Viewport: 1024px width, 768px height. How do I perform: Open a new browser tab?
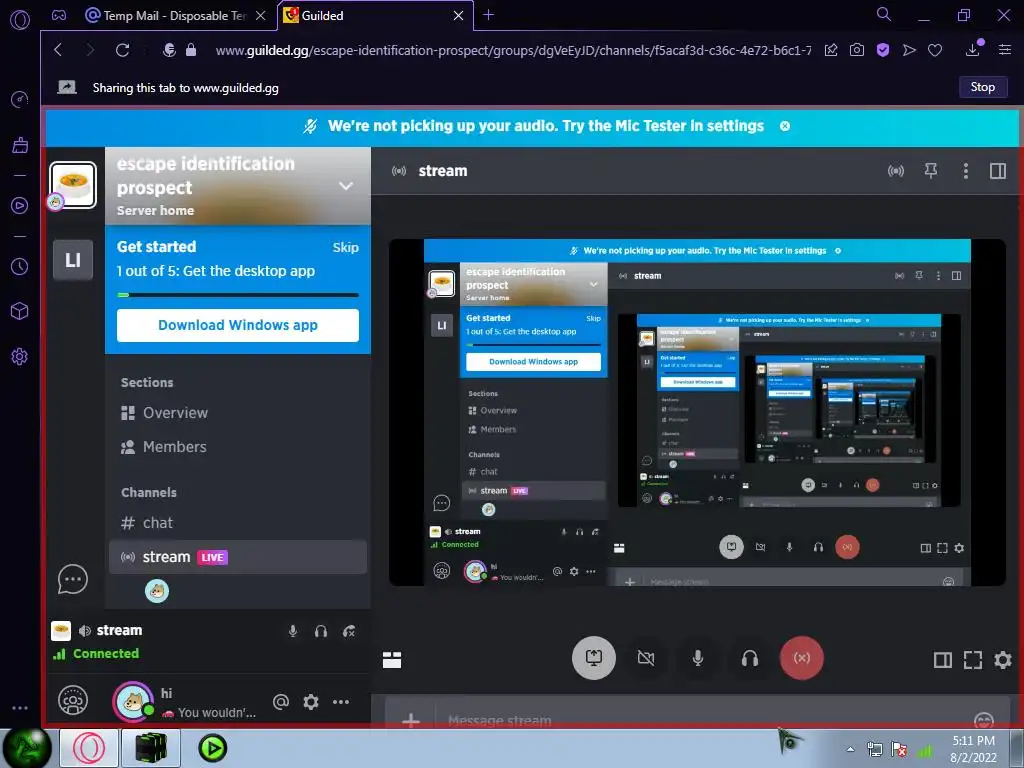point(488,14)
